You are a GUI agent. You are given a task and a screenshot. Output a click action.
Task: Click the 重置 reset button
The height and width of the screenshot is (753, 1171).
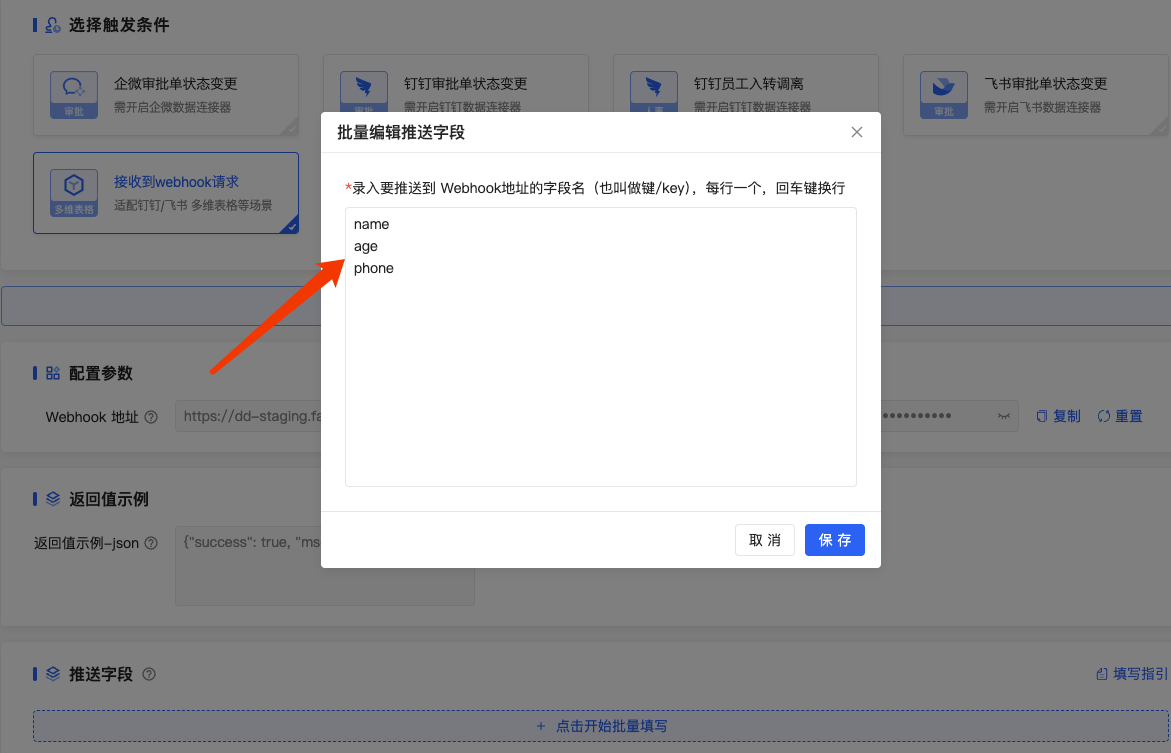1120,416
